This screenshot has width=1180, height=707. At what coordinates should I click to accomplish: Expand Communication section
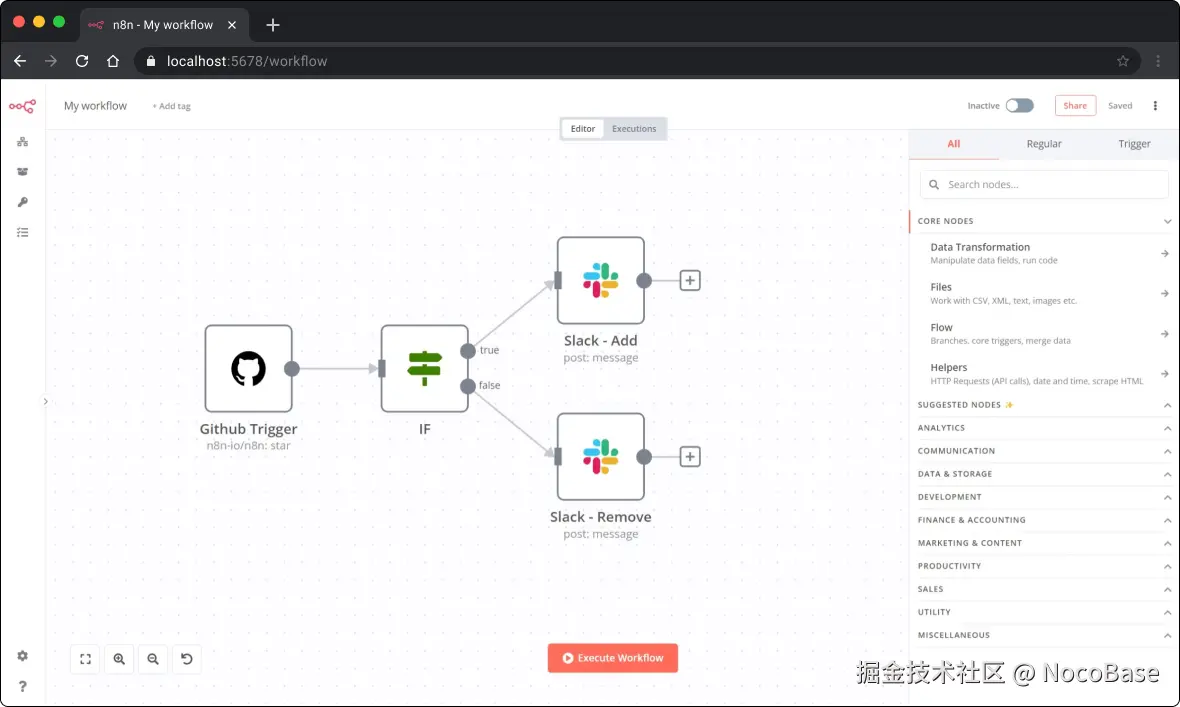(x=1044, y=451)
